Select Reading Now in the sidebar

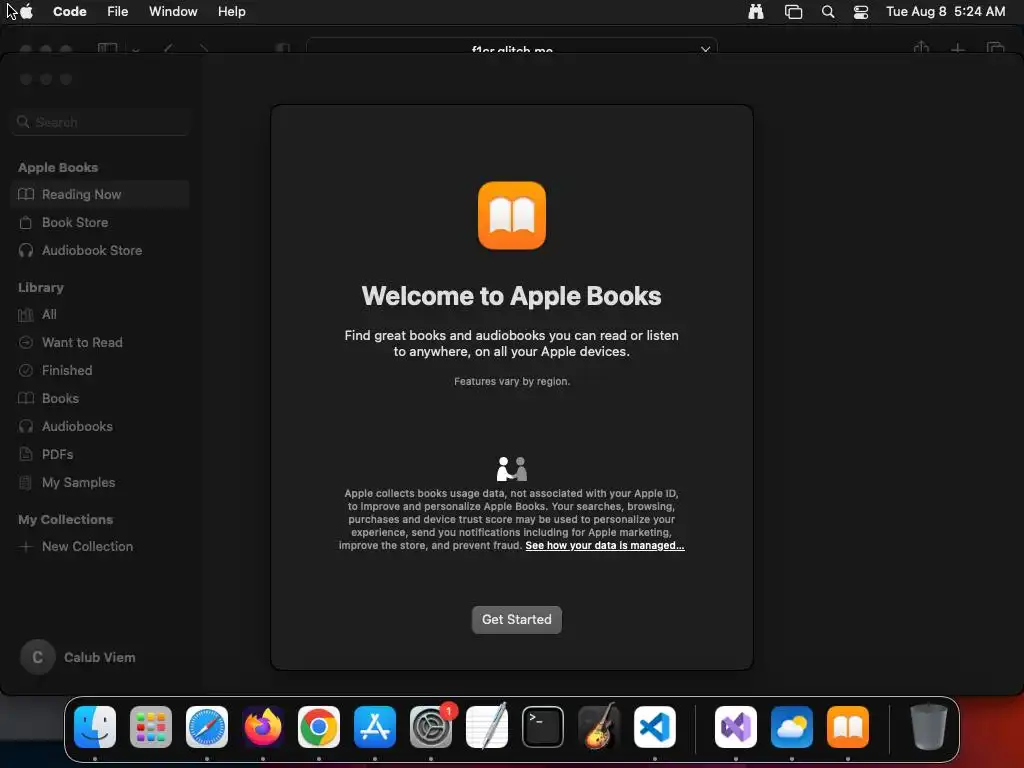click(100, 194)
